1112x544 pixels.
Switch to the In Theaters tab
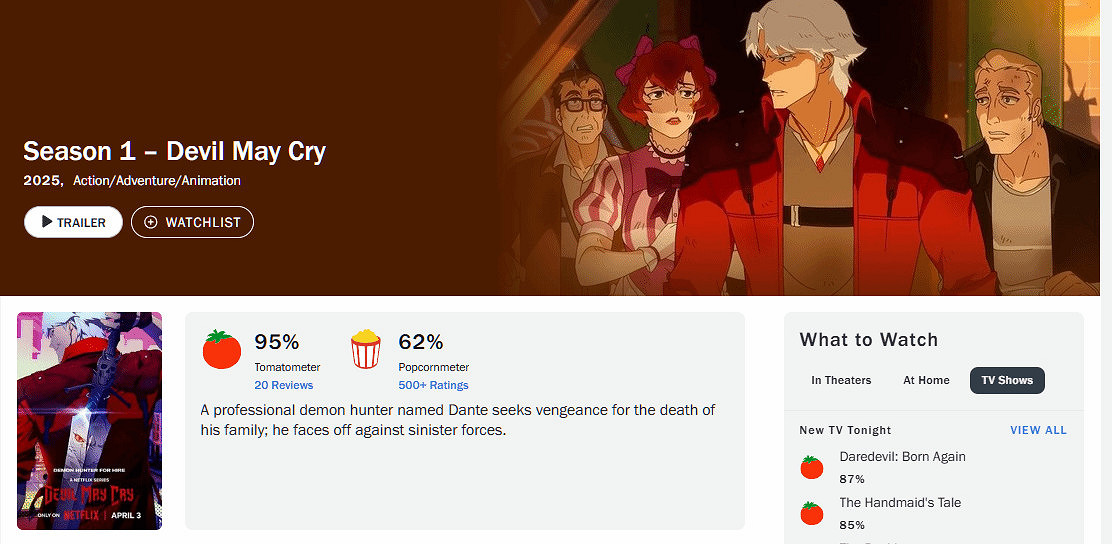point(841,380)
